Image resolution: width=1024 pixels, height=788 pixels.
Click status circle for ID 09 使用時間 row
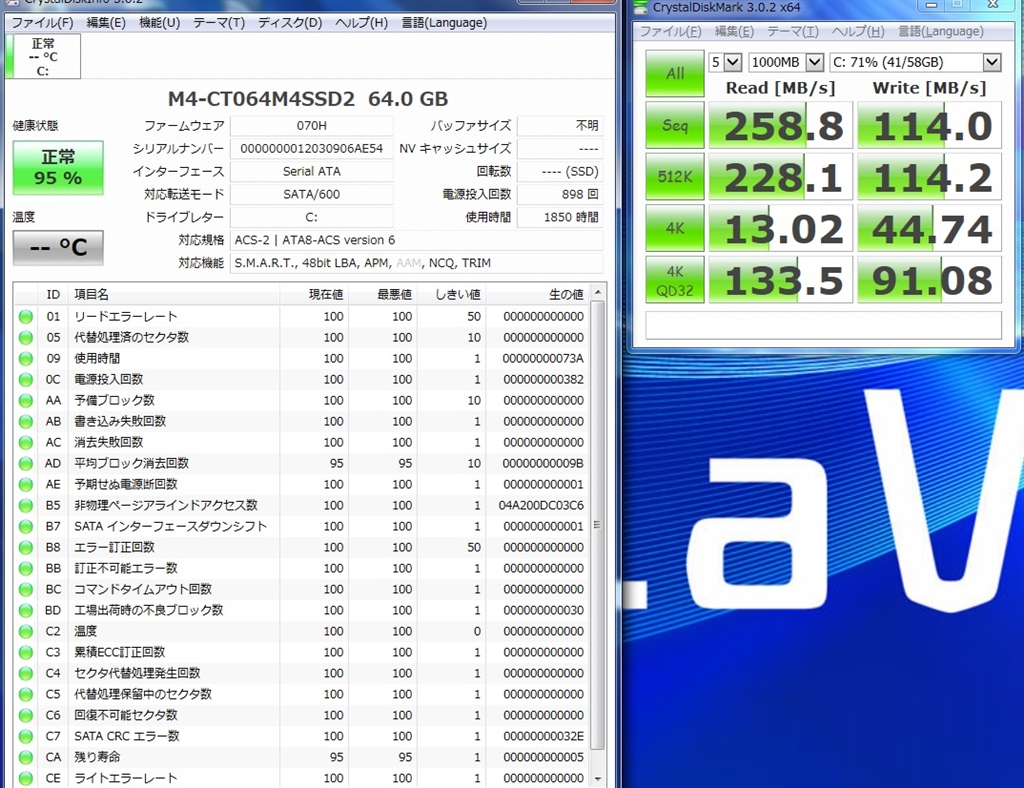tap(25, 358)
